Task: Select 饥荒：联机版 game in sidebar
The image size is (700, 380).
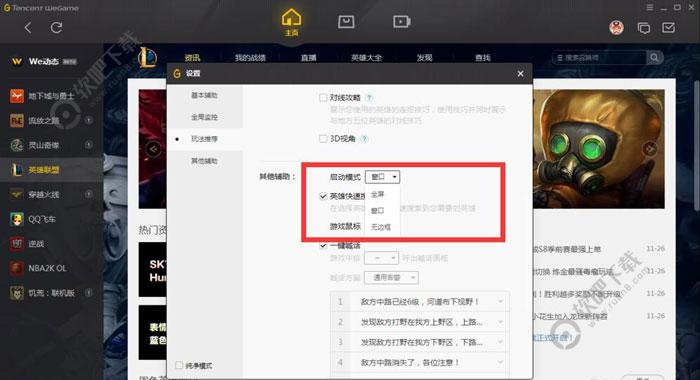Action: coord(51,293)
